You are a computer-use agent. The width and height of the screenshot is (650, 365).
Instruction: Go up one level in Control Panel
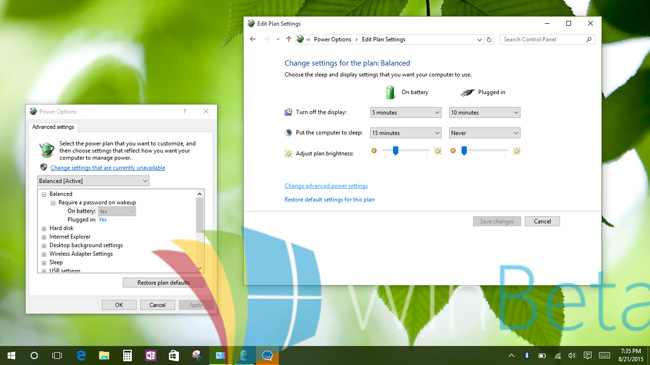[x=289, y=39]
